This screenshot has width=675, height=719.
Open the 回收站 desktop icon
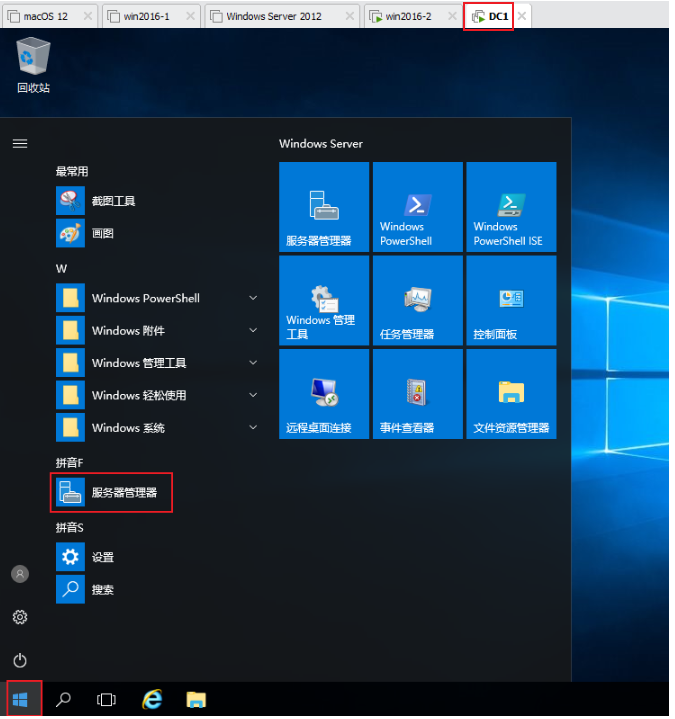click(33, 66)
